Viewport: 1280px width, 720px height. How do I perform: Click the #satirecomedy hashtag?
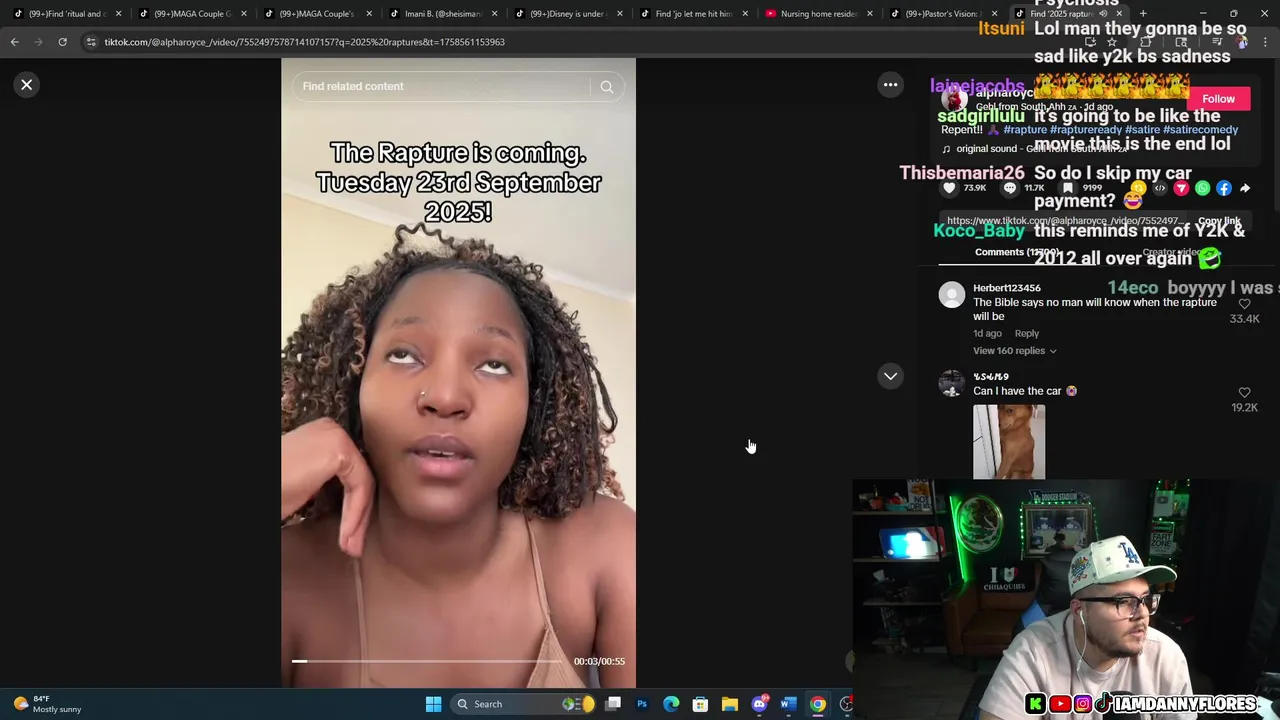click(1200, 130)
